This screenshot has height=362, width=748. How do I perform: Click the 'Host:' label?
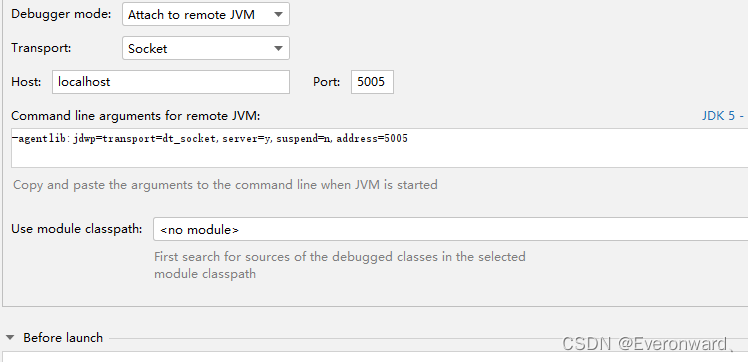(26, 82)
